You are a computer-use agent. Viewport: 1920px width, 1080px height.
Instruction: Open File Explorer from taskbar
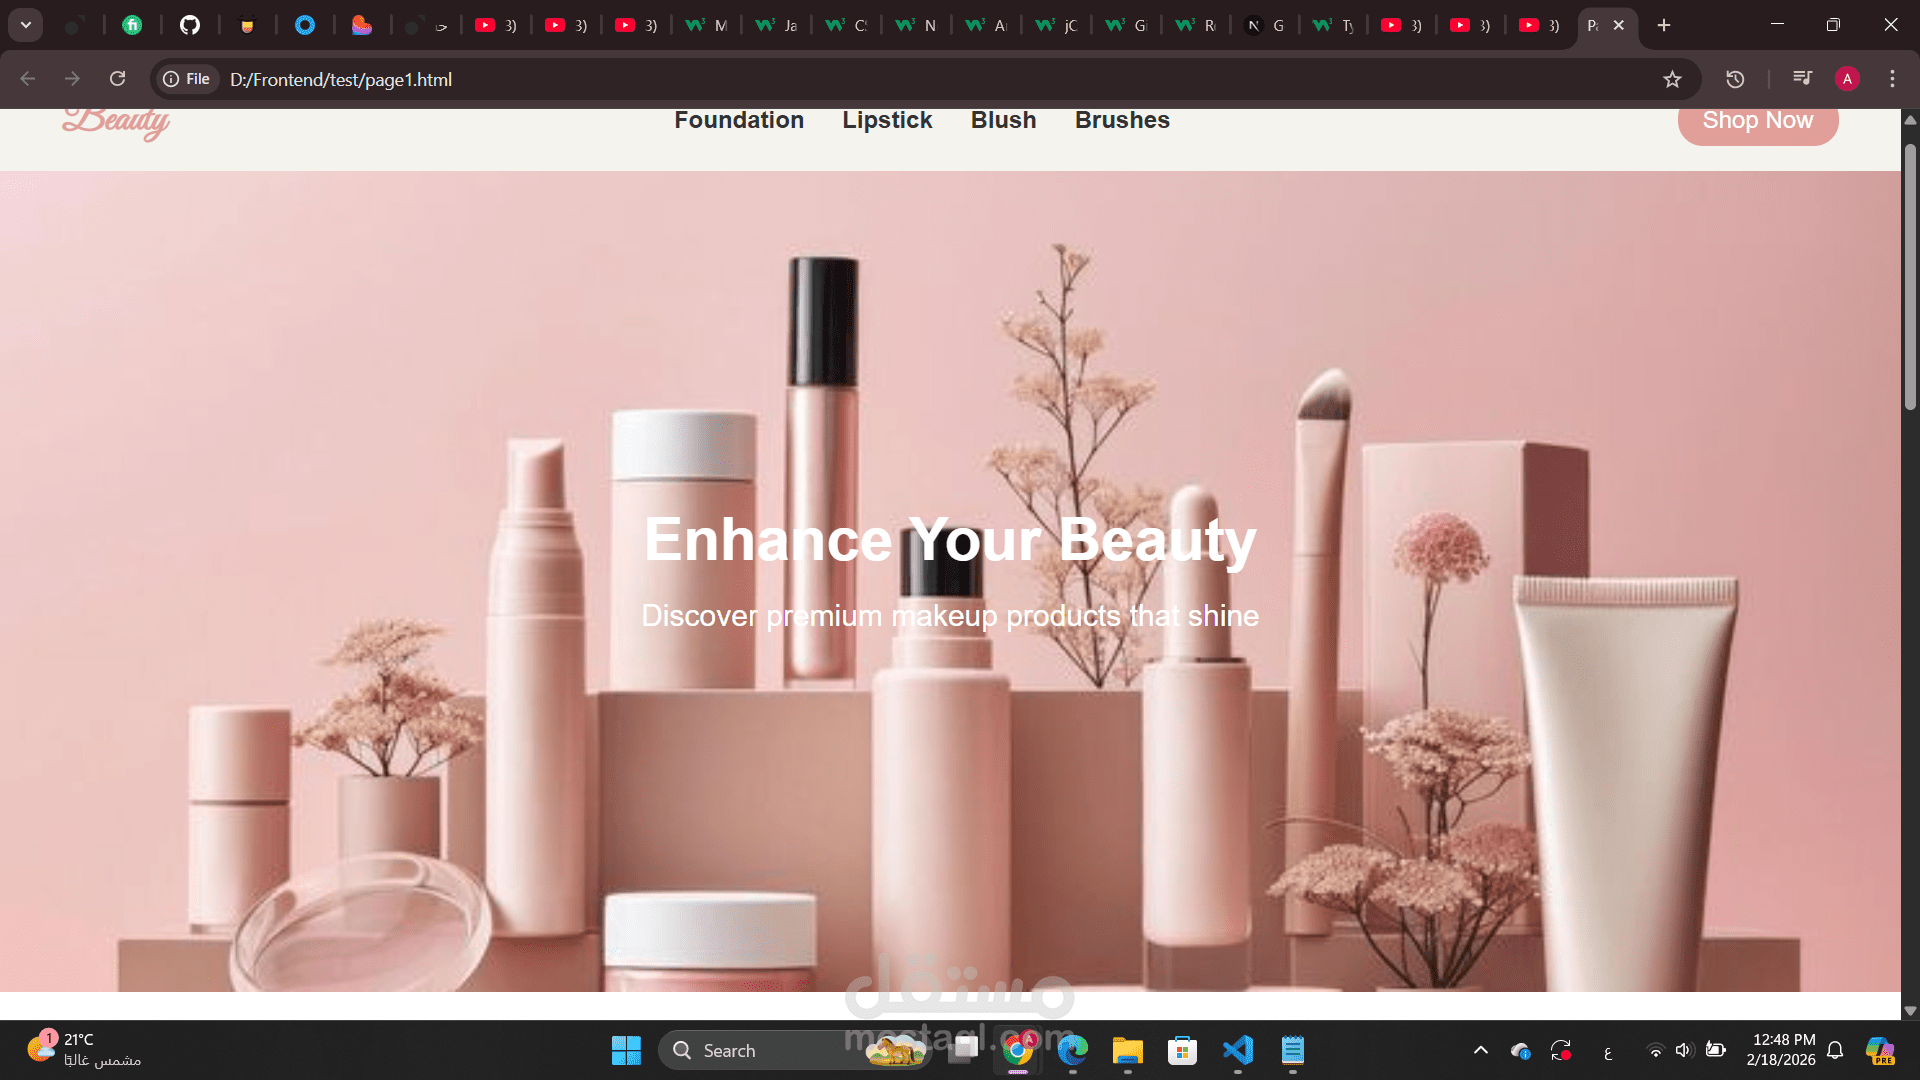[x=1127, y=1050]
